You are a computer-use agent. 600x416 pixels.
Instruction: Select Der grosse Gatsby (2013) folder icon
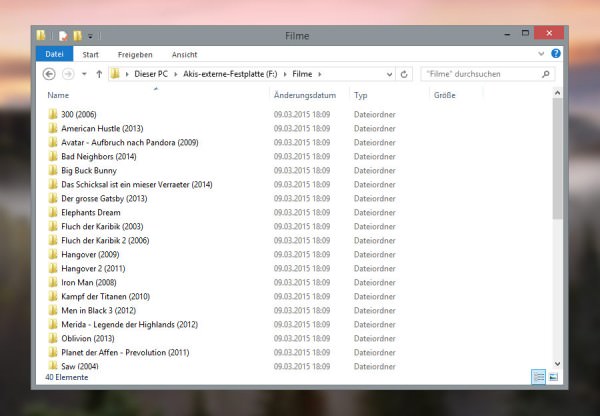[53, 198]
